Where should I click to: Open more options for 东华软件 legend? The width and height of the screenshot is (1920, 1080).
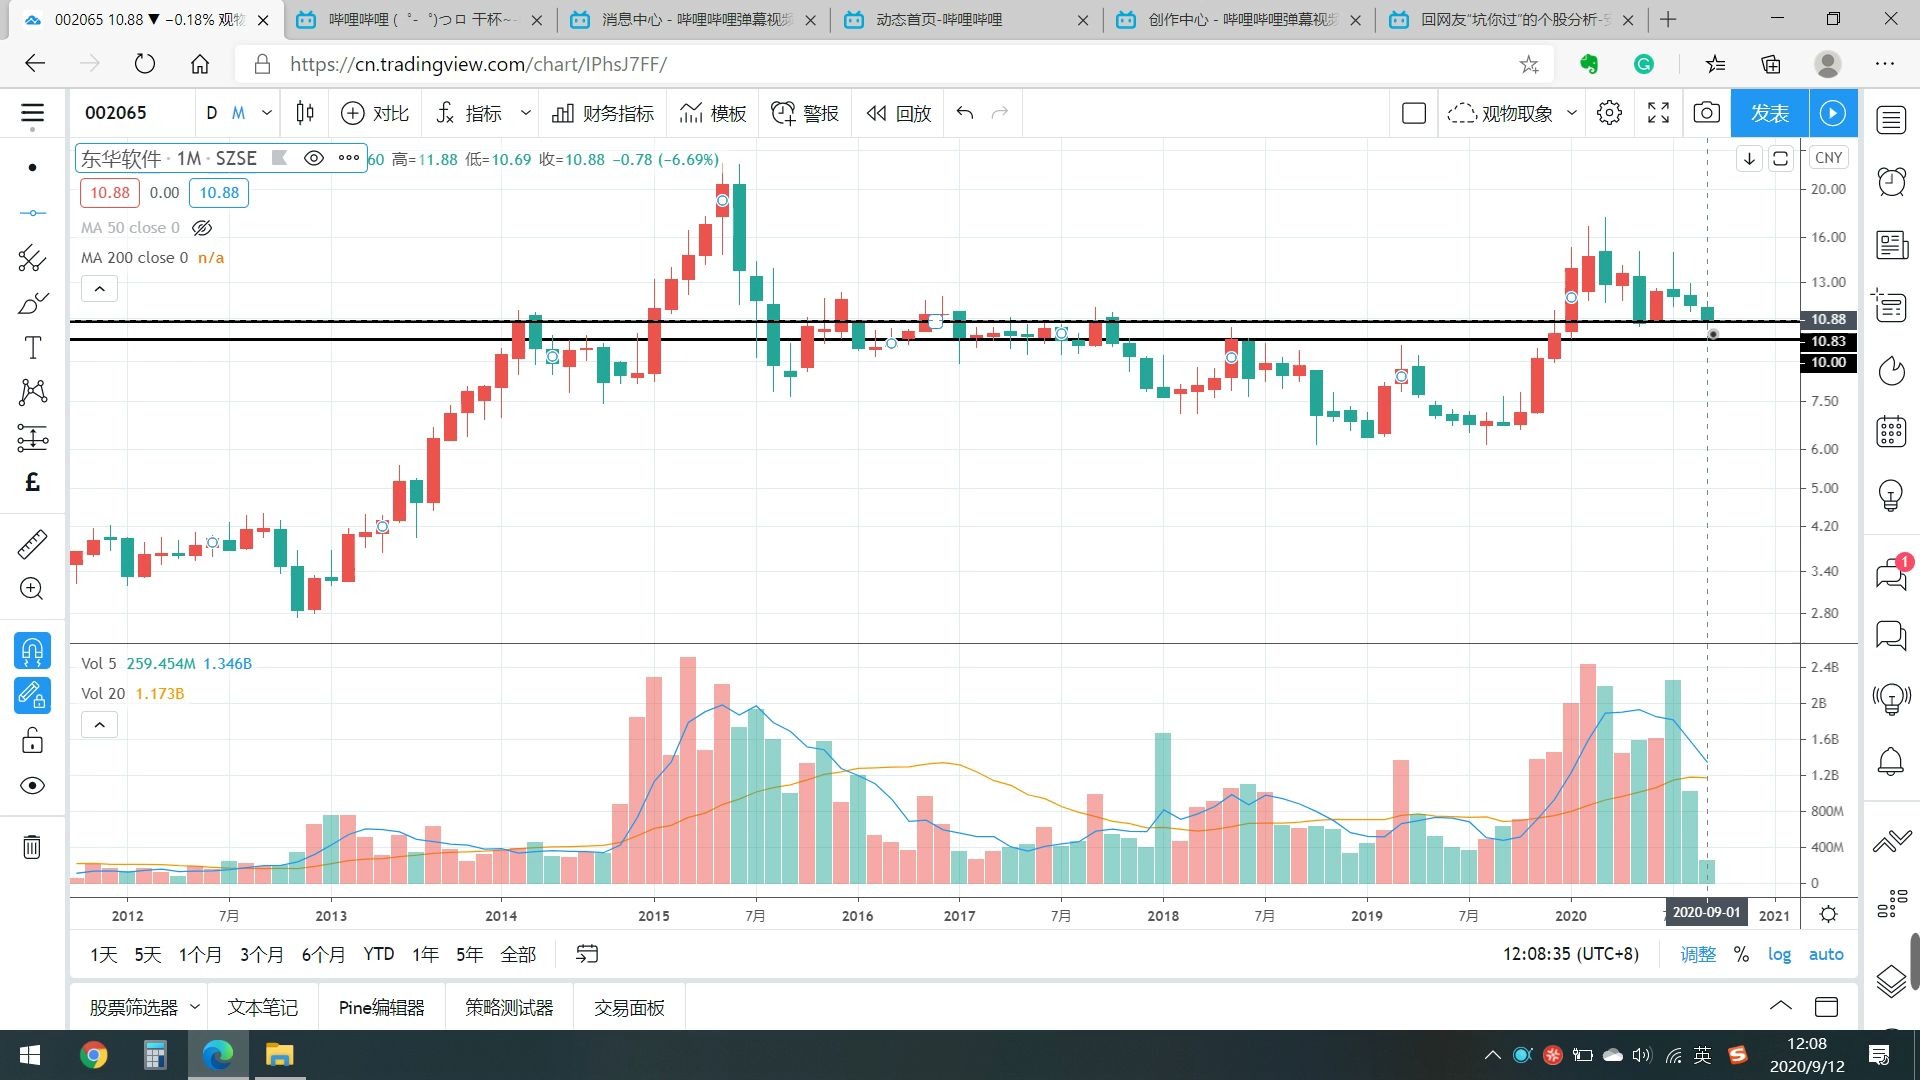point(348,158)
